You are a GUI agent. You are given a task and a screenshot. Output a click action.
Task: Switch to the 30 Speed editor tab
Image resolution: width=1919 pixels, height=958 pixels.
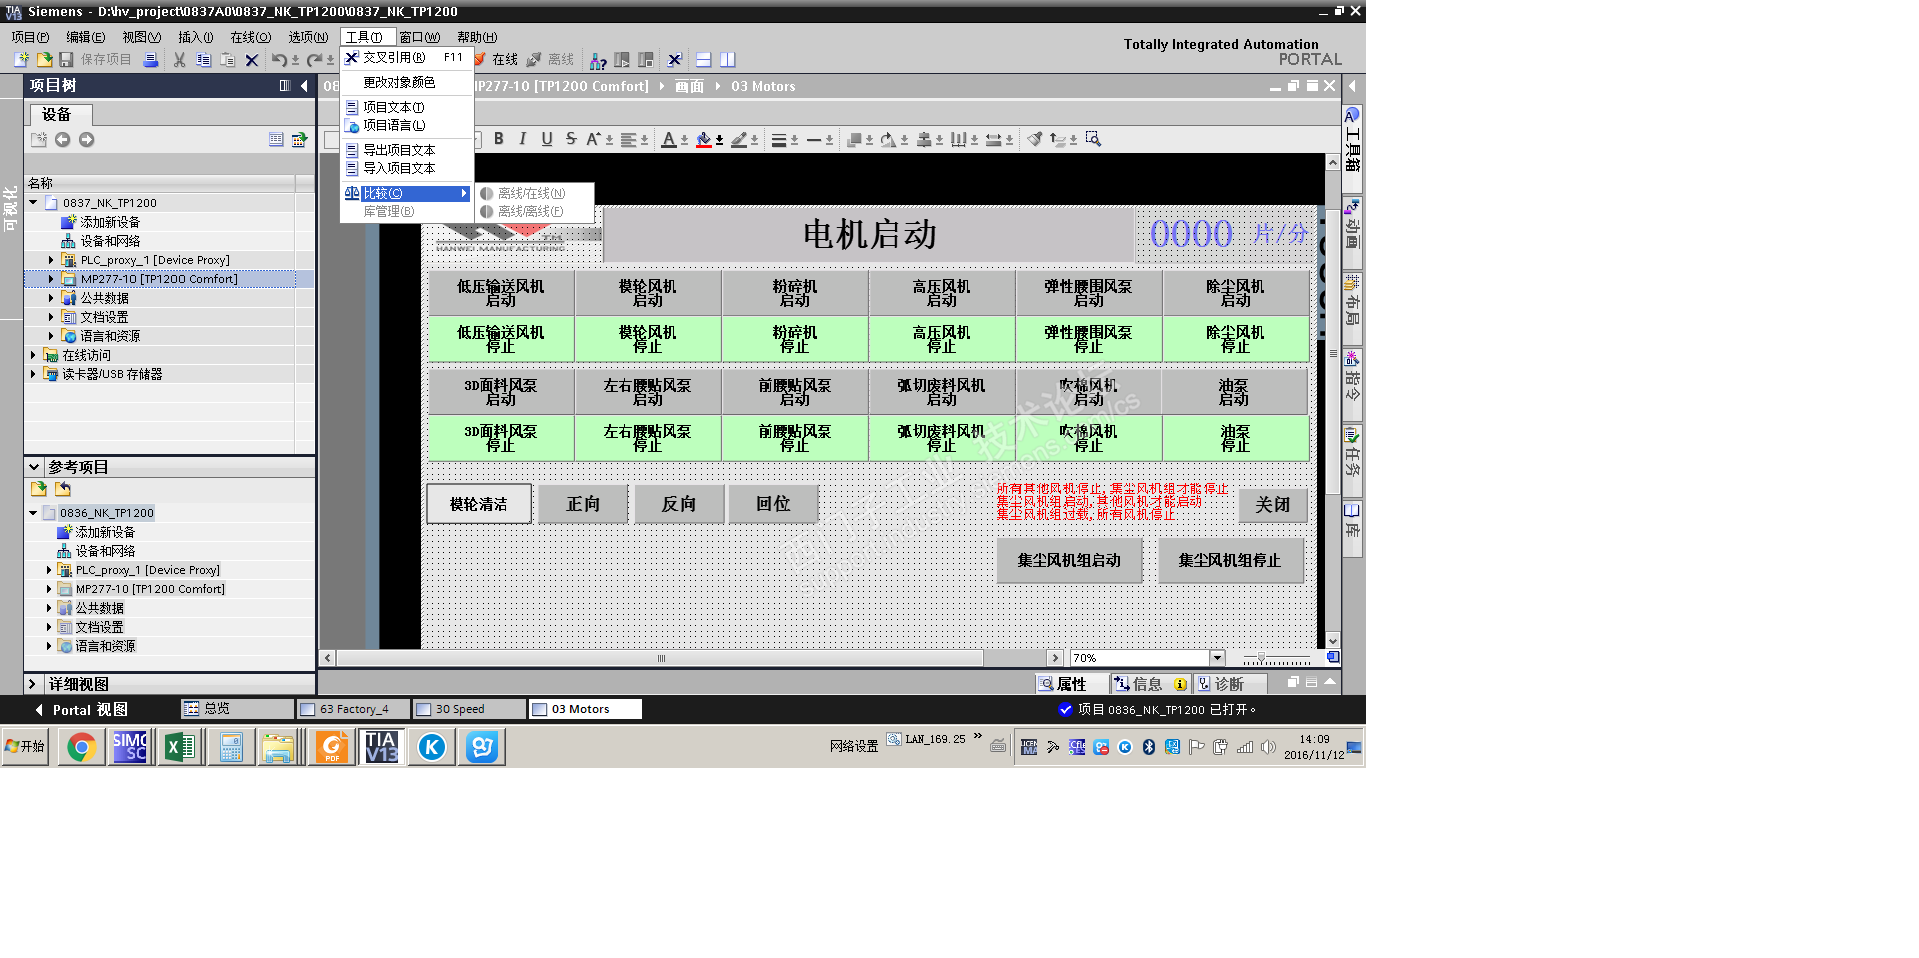[x=469, y=709]
